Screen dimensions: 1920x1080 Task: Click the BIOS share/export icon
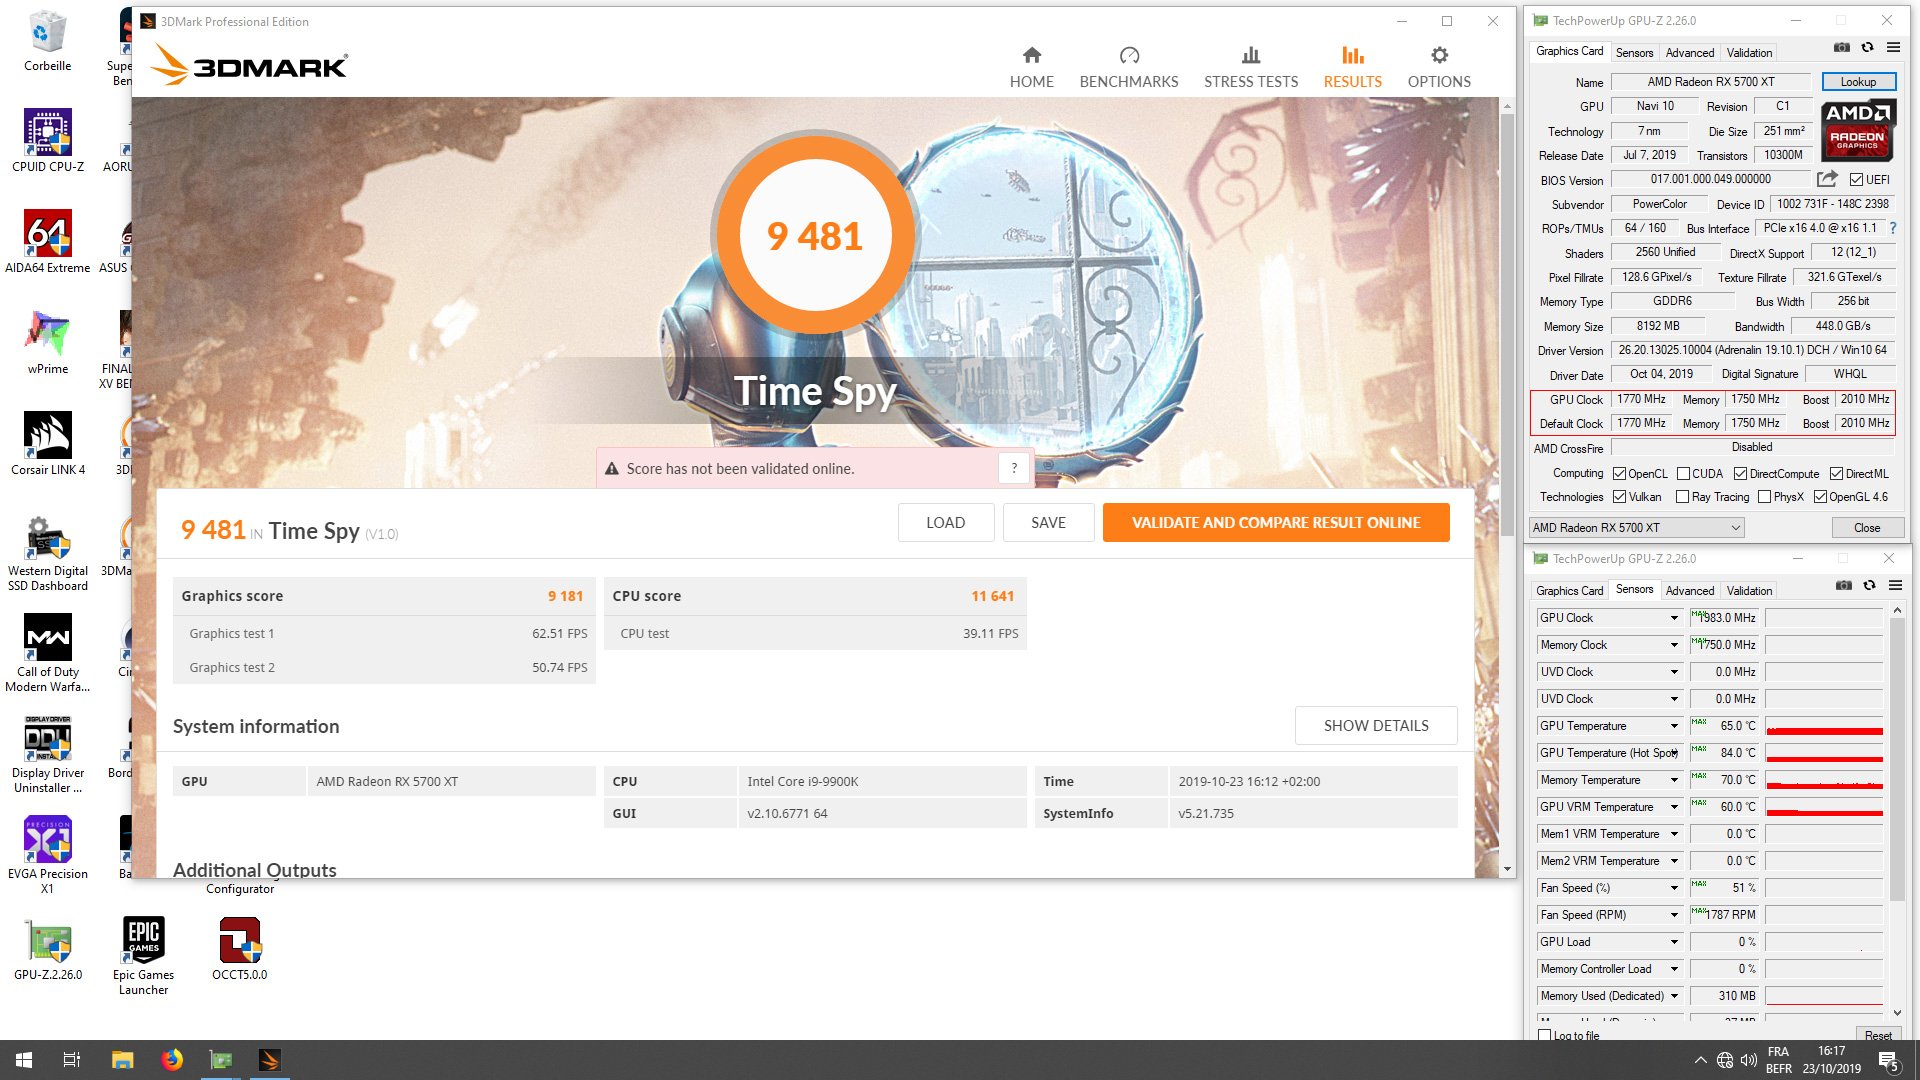pyautogui.click(x=1827, y=179)
